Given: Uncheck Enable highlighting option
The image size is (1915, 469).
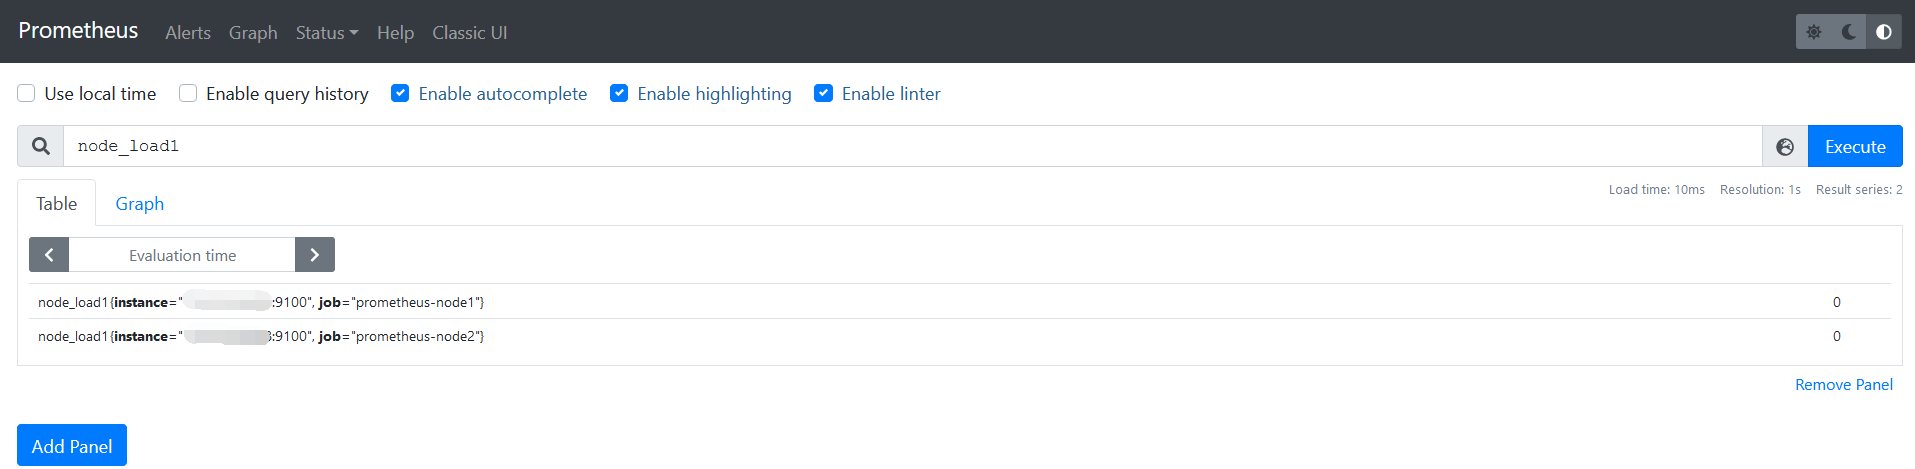Looking at the screenshot, I should (x=619, y=93).
